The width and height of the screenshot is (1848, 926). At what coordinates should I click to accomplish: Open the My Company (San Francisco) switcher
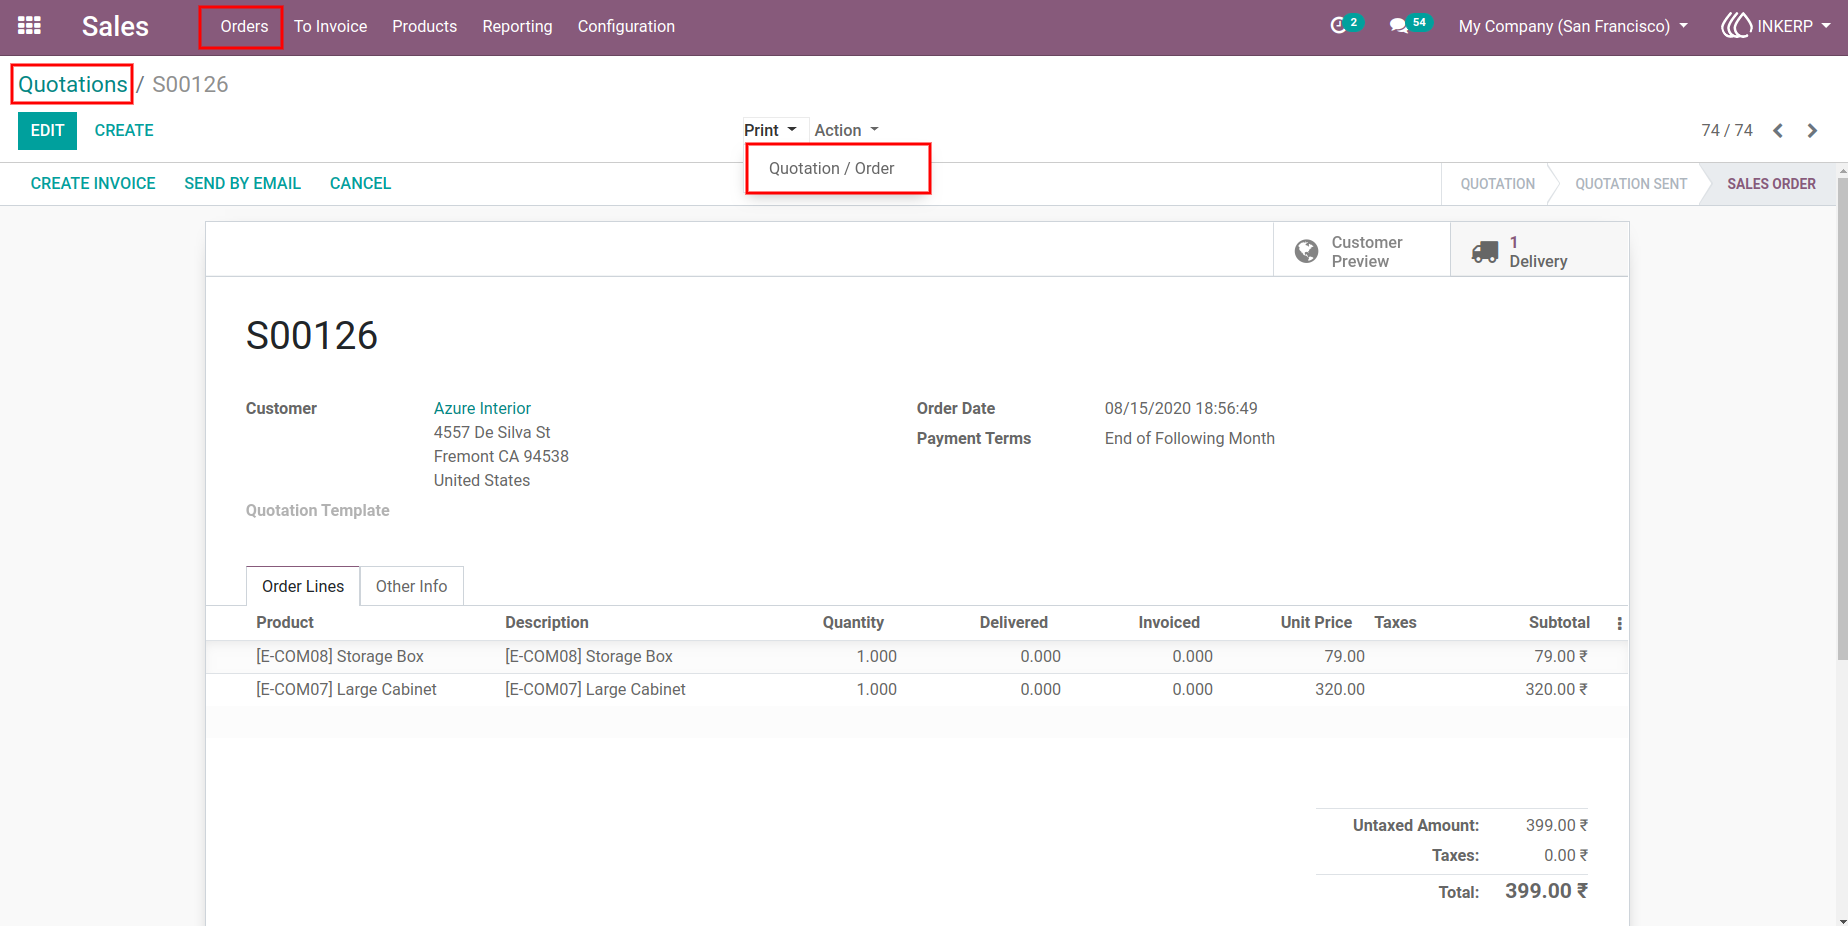point(1573,27)
